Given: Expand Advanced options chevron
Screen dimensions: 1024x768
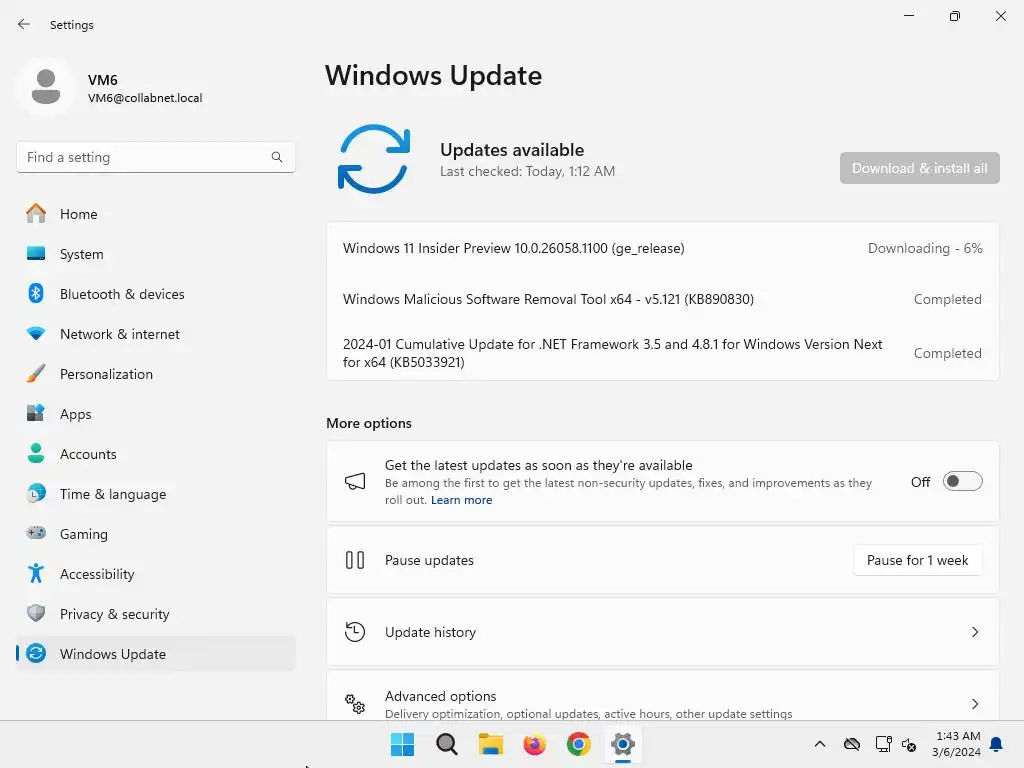Looking at the screenshot, I should 975,704.
